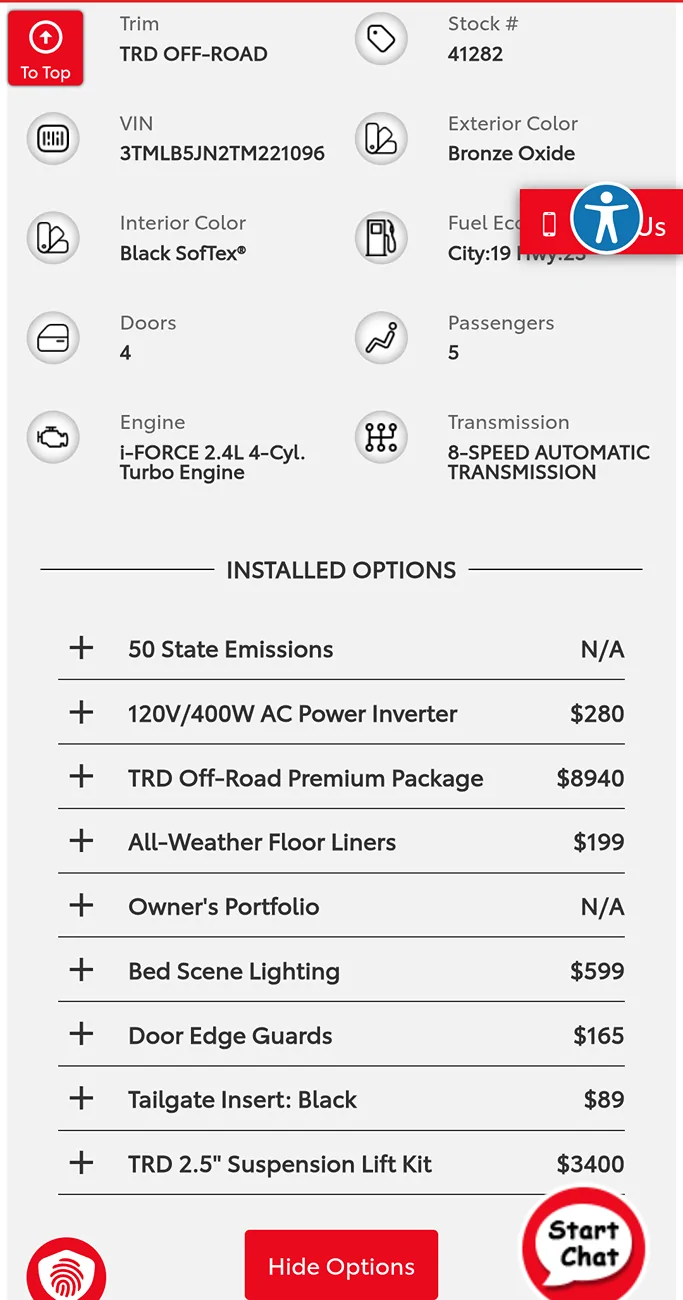Select the VIN barcode icon
This screenshot has height=1300, width=683.
[x=52, y=138]
